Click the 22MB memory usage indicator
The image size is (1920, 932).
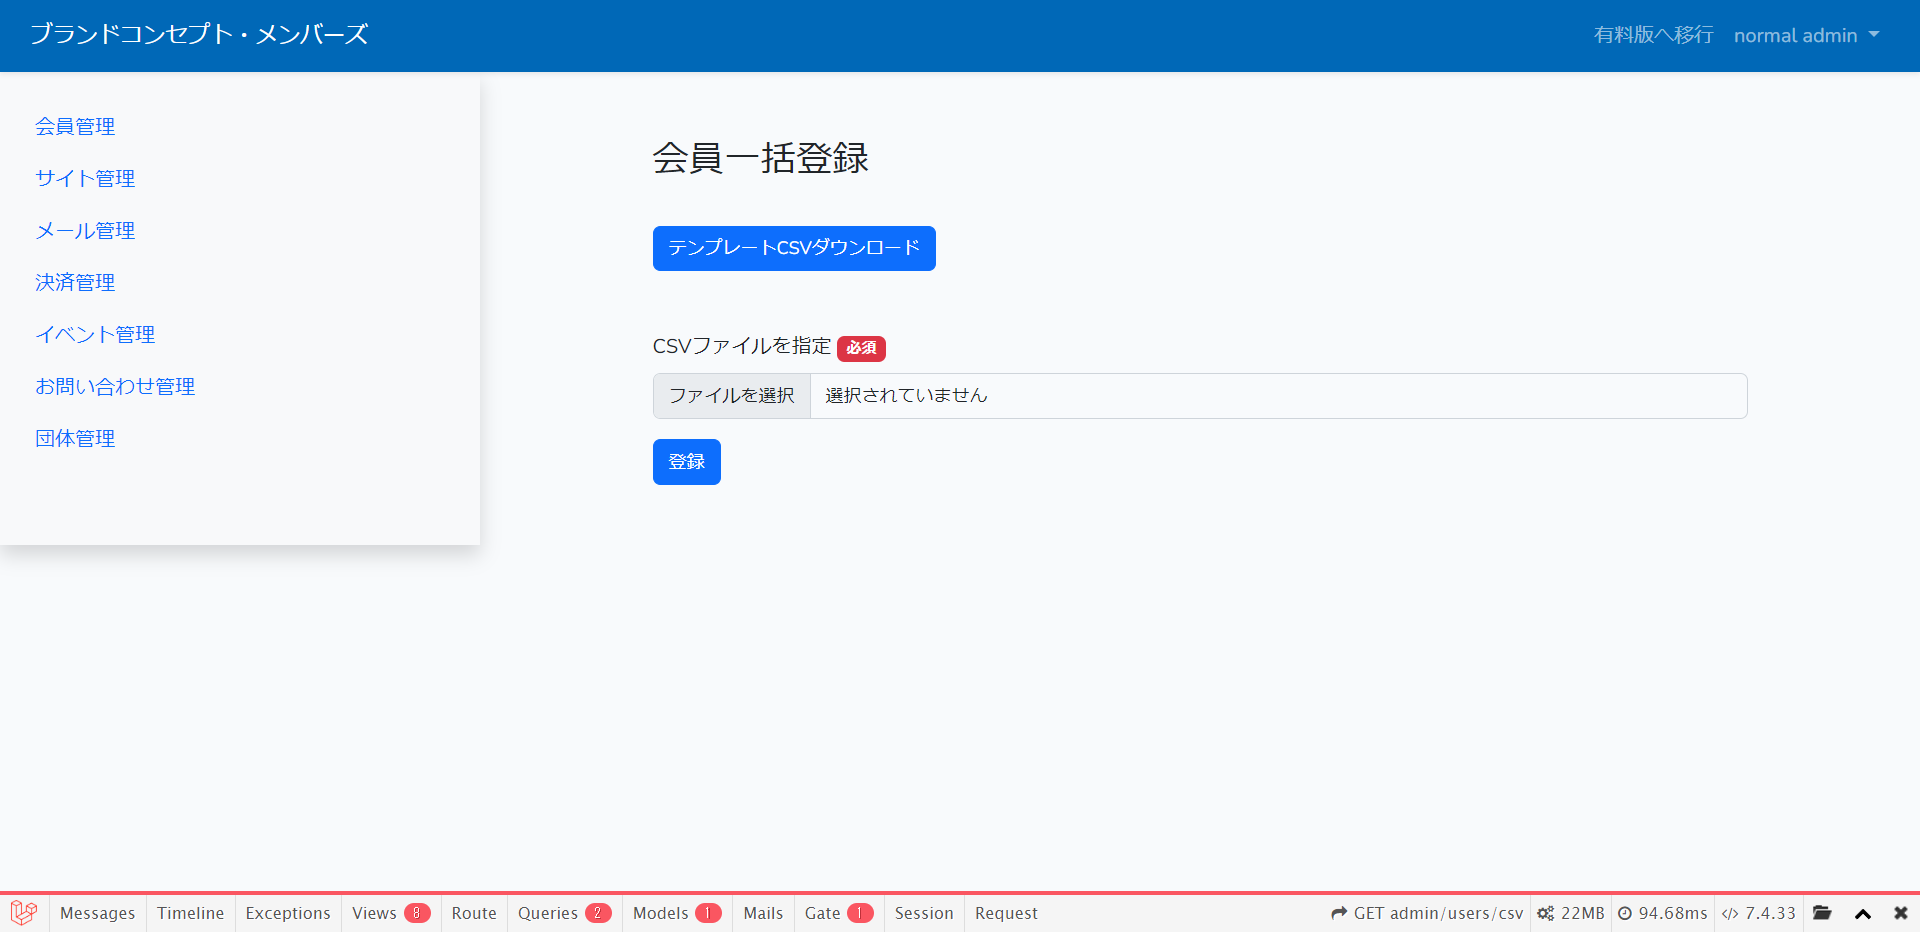pyautogui.click(x=1571, y=913)
